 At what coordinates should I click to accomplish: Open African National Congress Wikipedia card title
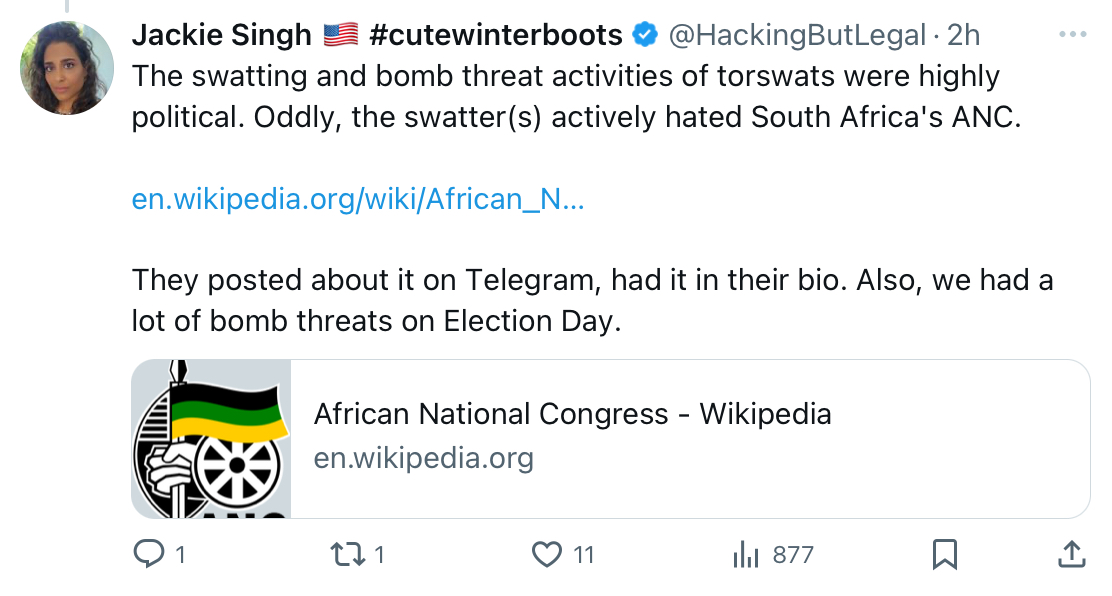572,414
